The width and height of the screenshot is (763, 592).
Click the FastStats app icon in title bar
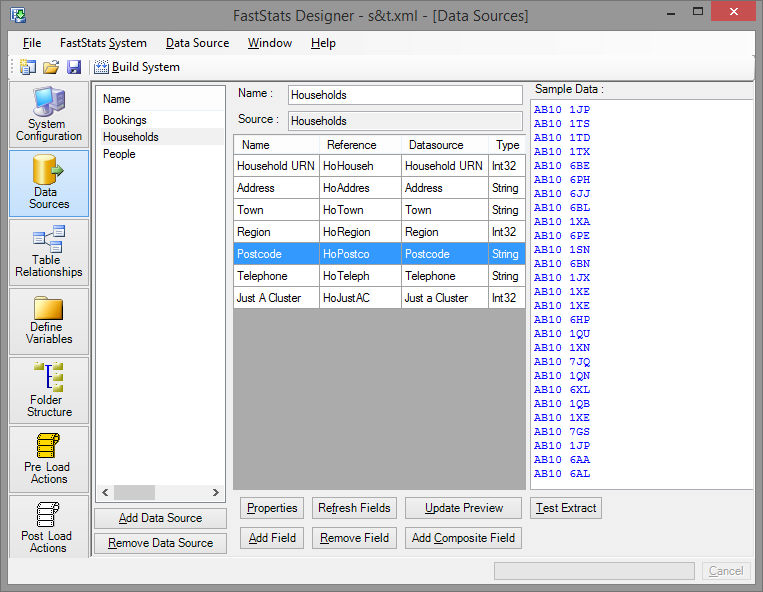(x=18, y=15)
